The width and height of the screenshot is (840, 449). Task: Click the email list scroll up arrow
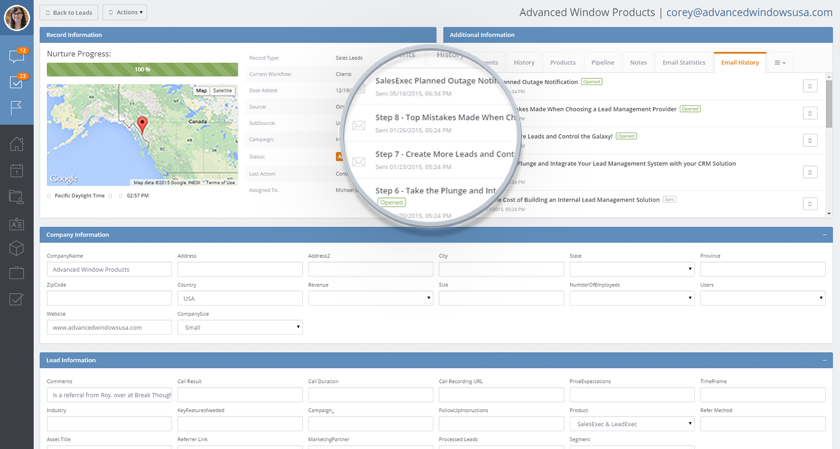pyautogui.click(x=829, y=77)
